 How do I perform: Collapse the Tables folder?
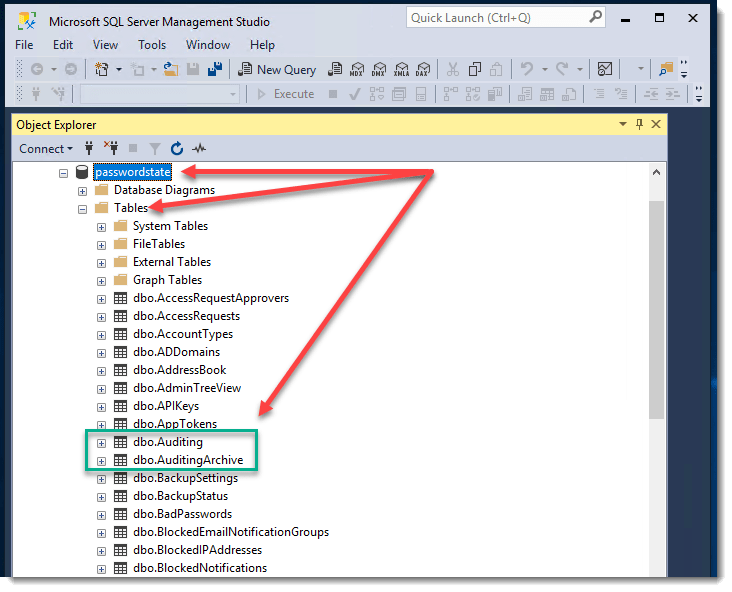83,209
